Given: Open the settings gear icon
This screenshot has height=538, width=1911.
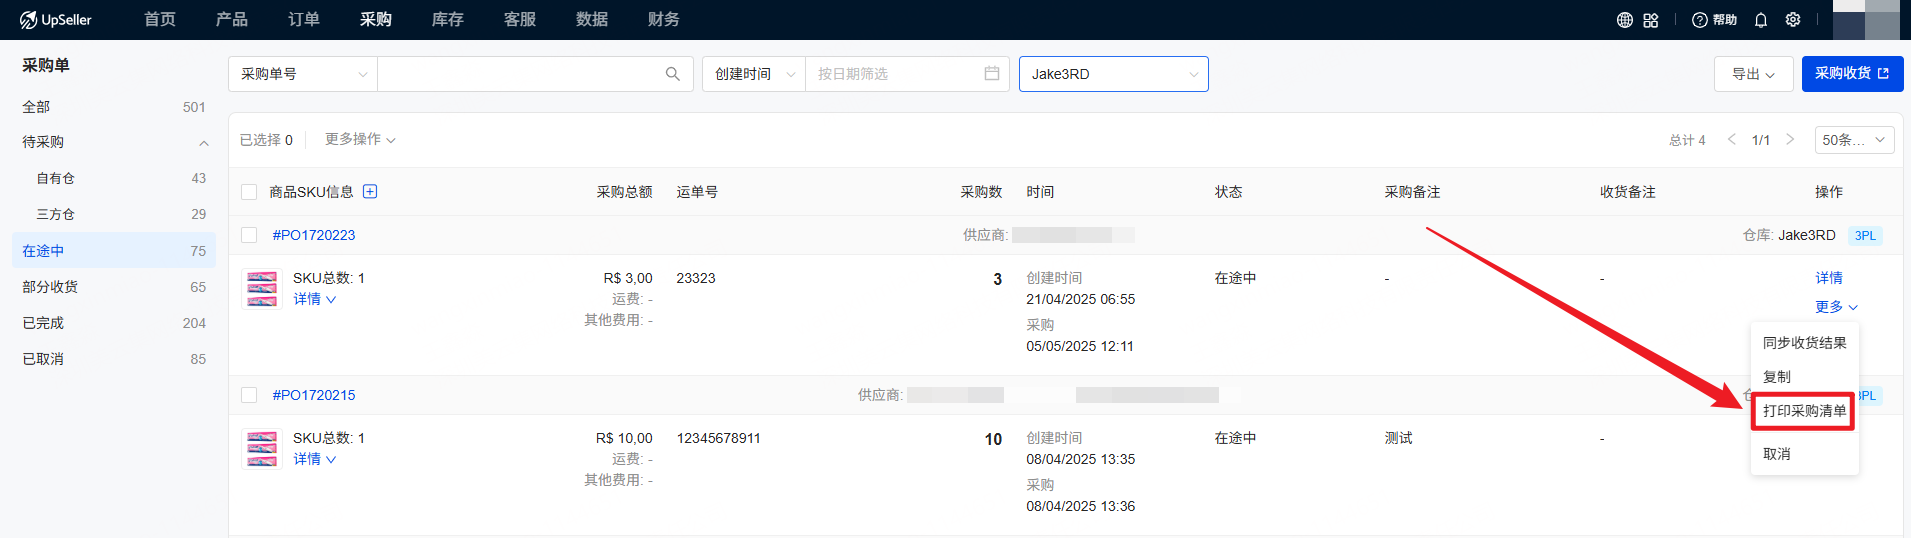Looking at the screenshot, I should click(x=1793, y=20).
